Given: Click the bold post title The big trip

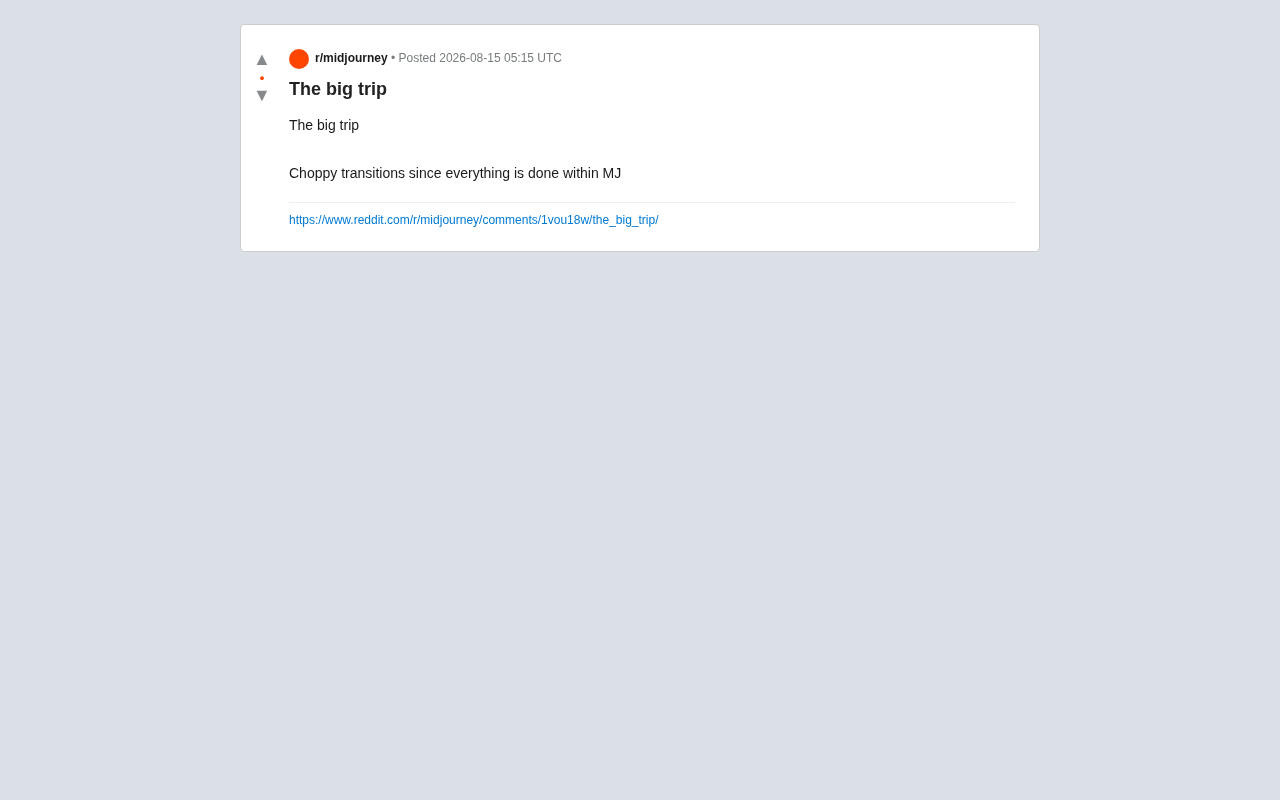Looking at the screenshot, I should pyautogui.click(x=338, y=89).
